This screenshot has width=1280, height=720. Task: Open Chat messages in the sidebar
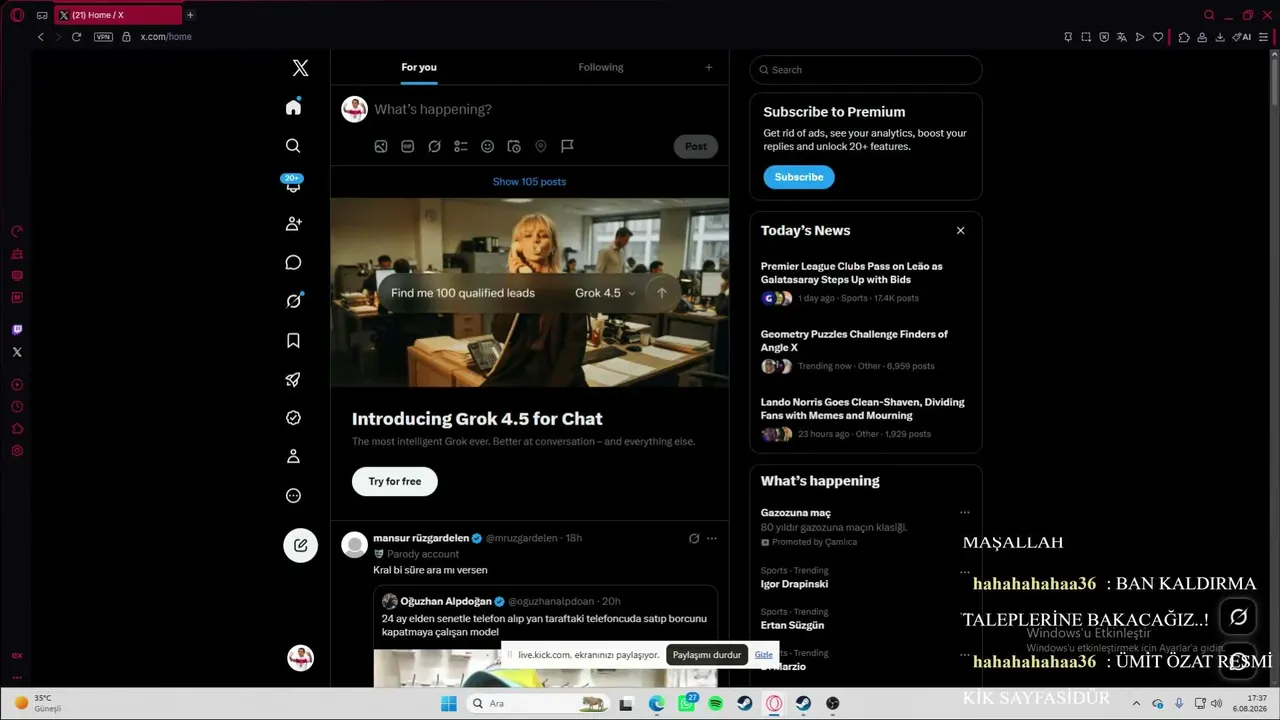tap(293, 262)
